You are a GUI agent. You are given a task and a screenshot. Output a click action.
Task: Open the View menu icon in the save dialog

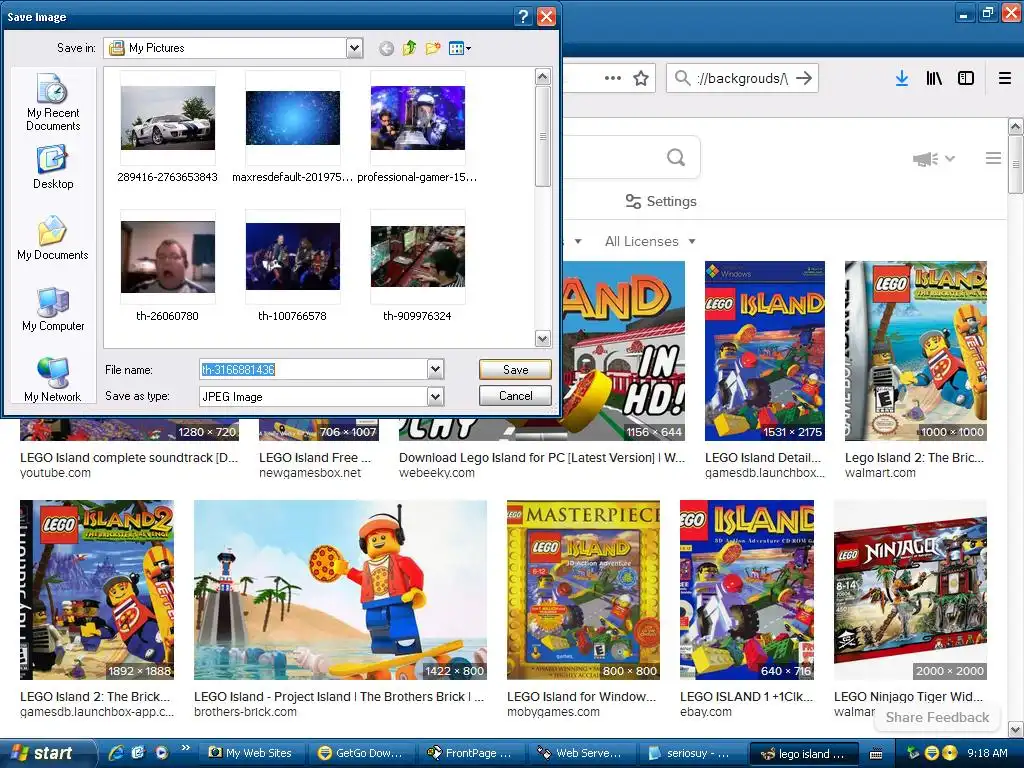(460, 48)
